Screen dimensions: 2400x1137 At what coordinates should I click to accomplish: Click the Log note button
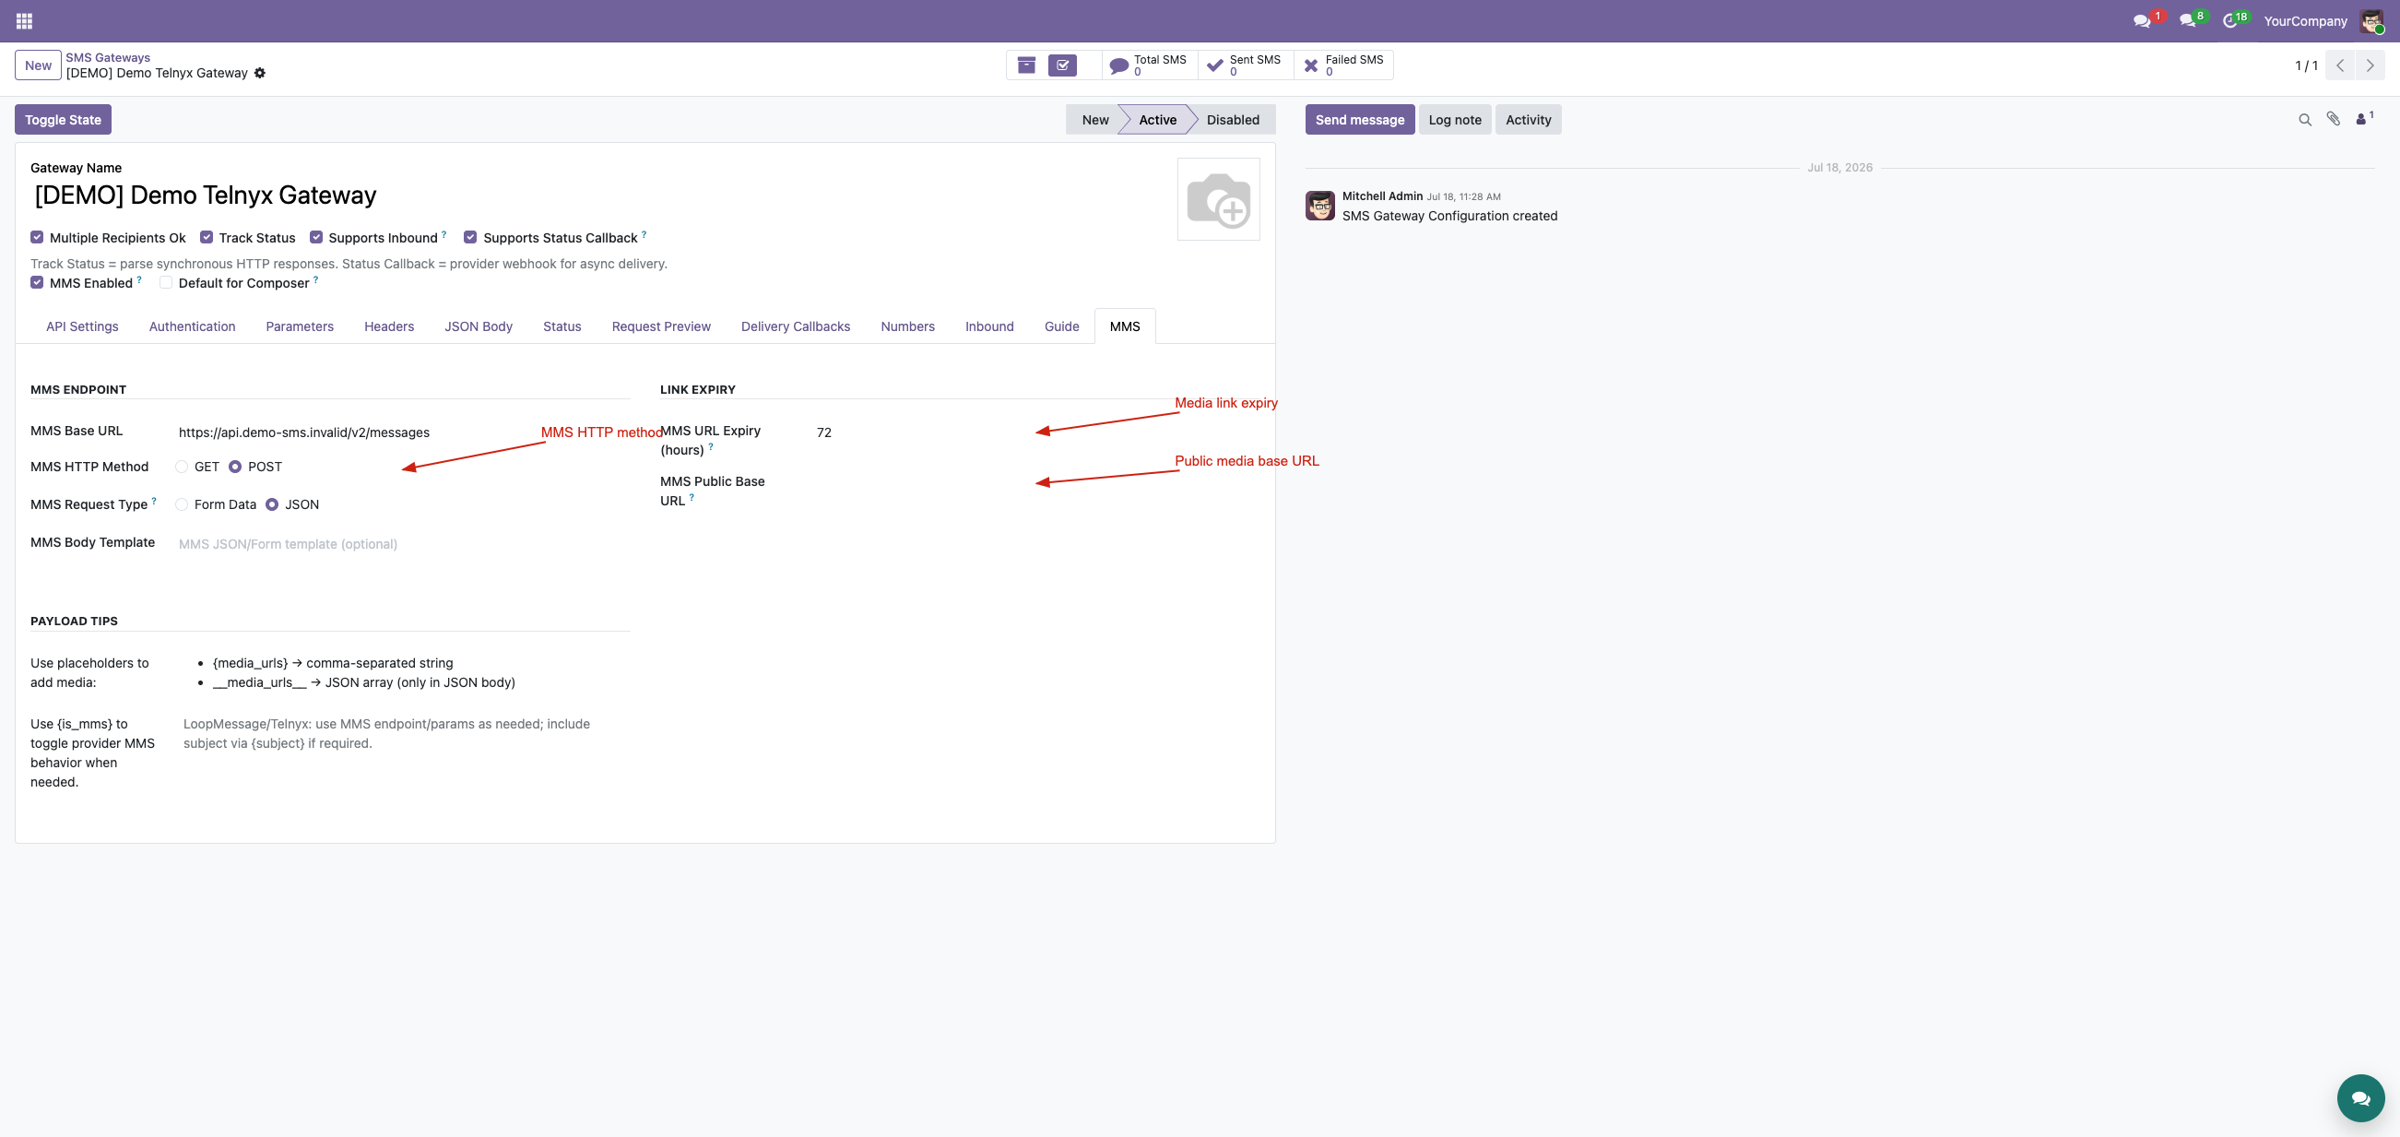pos(1455,120)
